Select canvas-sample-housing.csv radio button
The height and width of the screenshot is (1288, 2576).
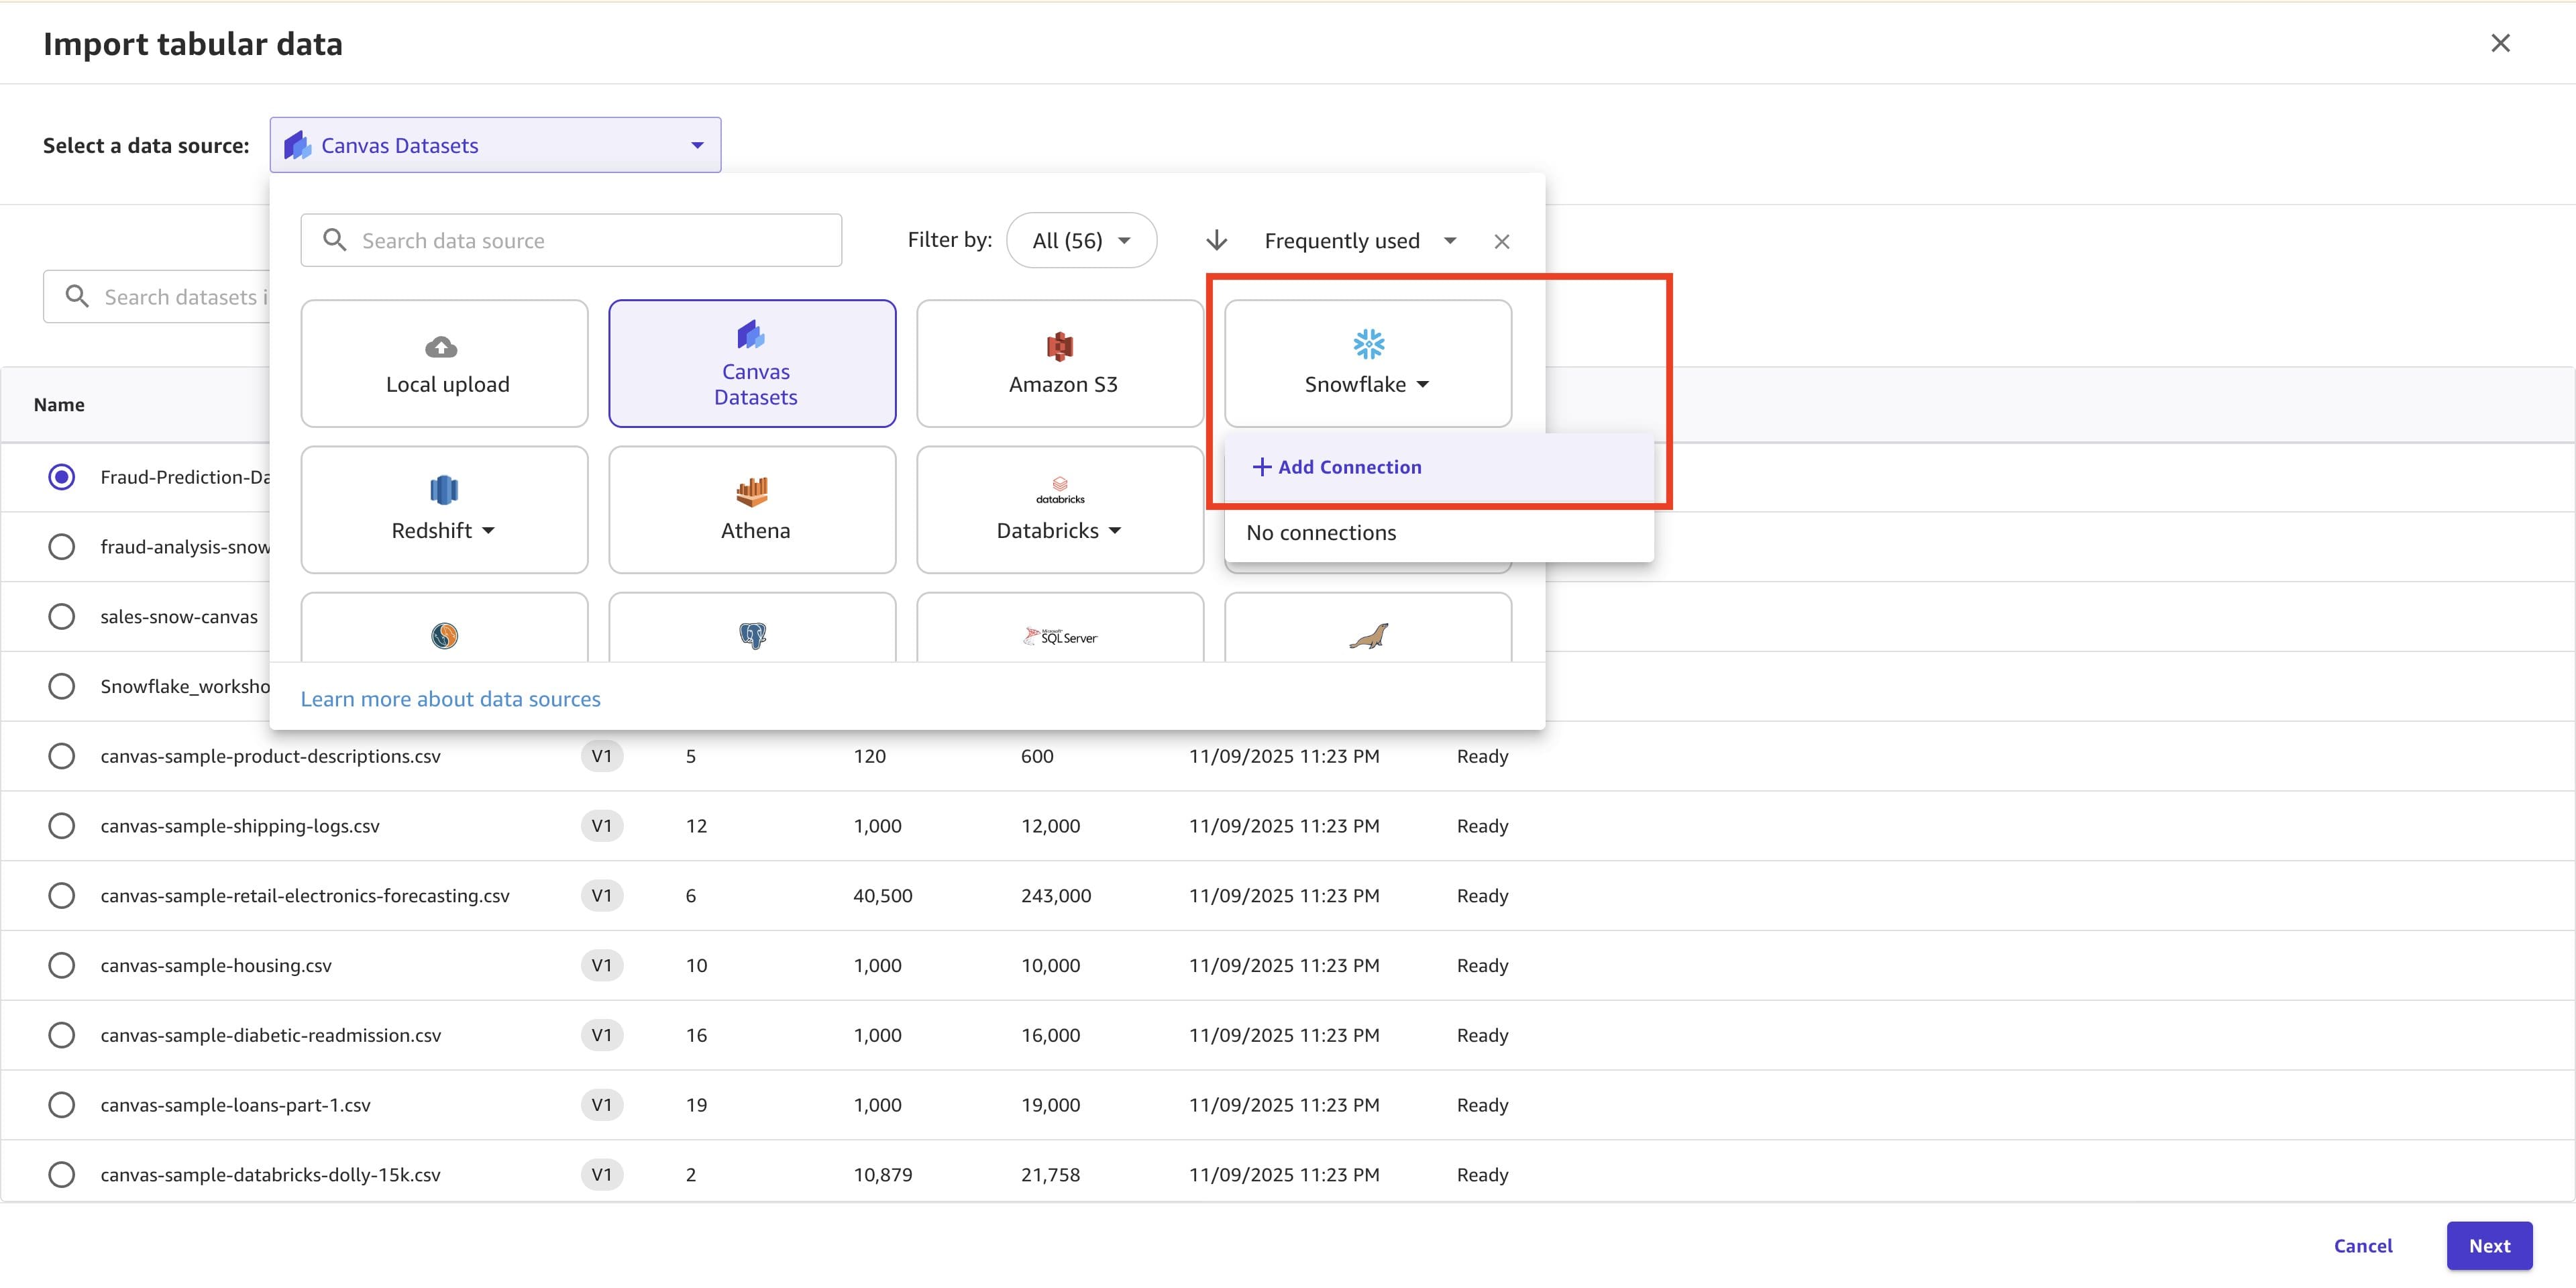tap(62, 965)
